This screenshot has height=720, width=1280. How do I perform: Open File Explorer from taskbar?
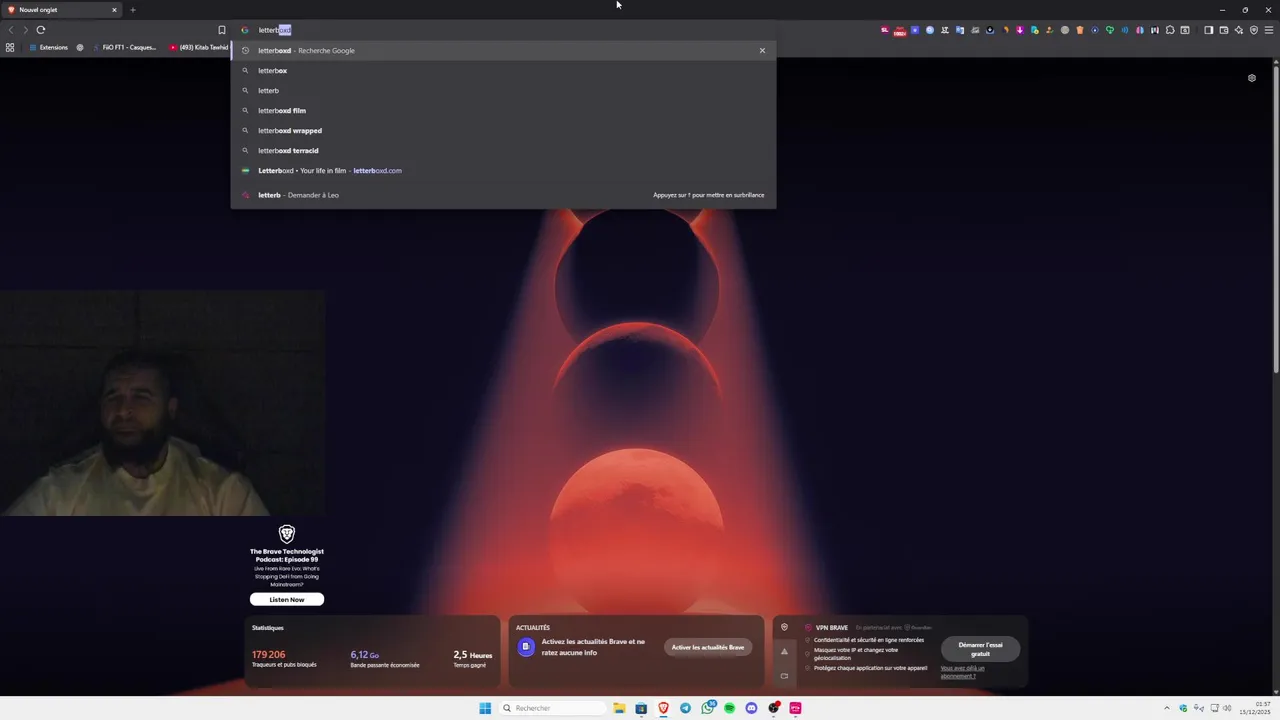click(x=619, y=708)
